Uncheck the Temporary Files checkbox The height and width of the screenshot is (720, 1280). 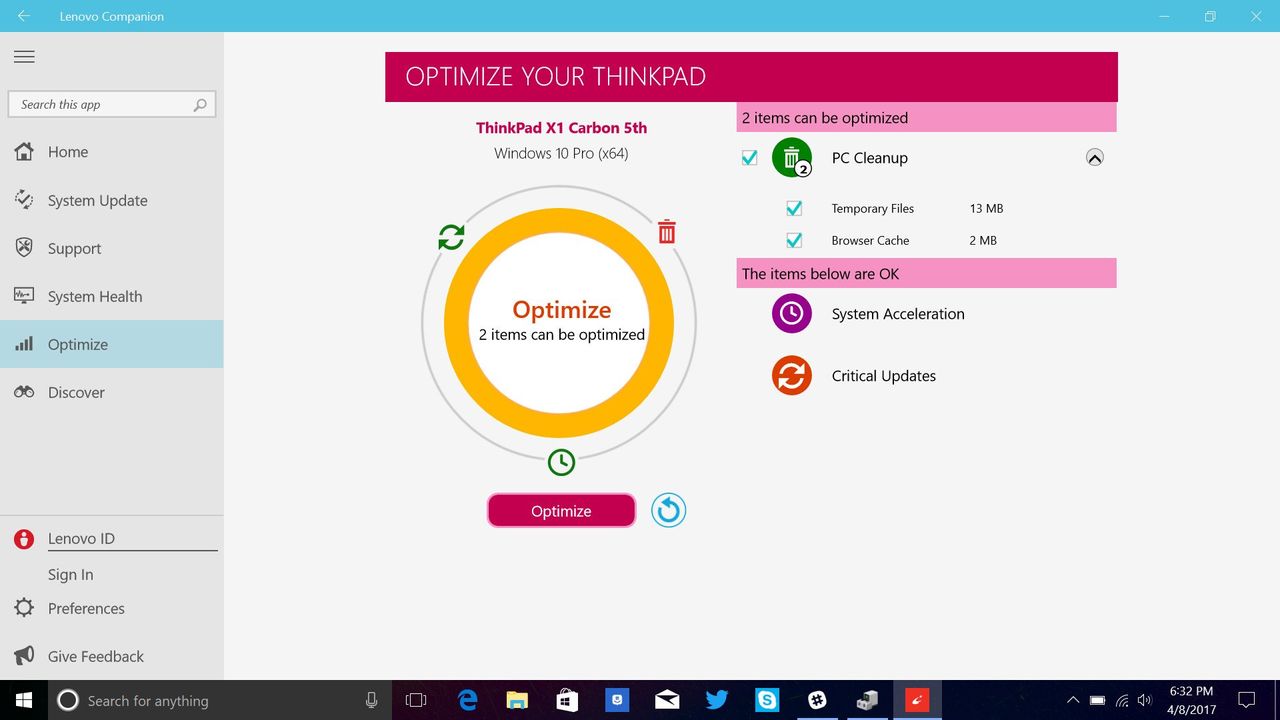pyautogui.click(x=794, y=209)
